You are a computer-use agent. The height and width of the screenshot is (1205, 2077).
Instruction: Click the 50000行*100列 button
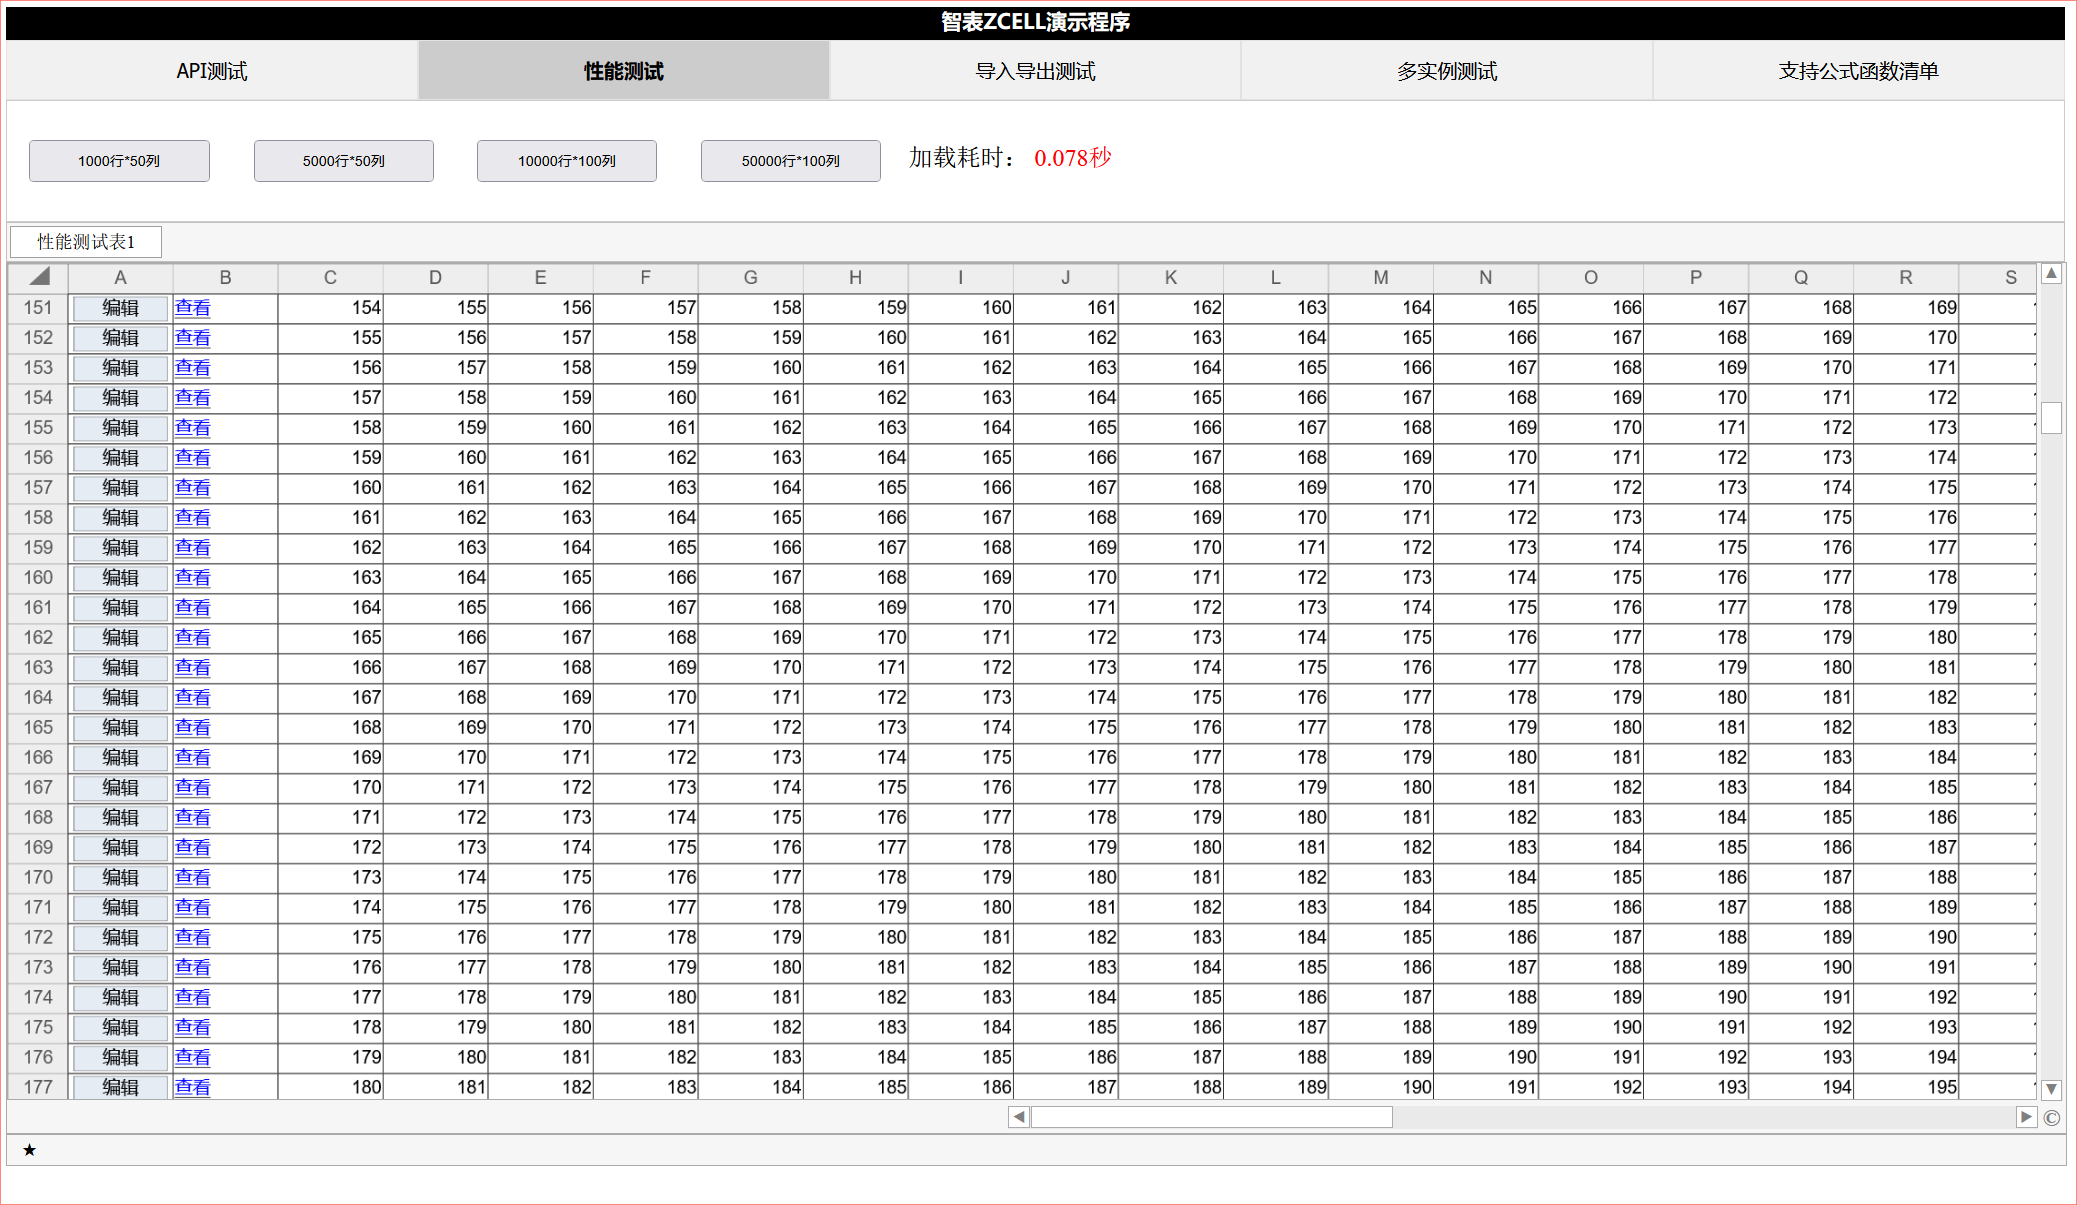coord(790,161)
